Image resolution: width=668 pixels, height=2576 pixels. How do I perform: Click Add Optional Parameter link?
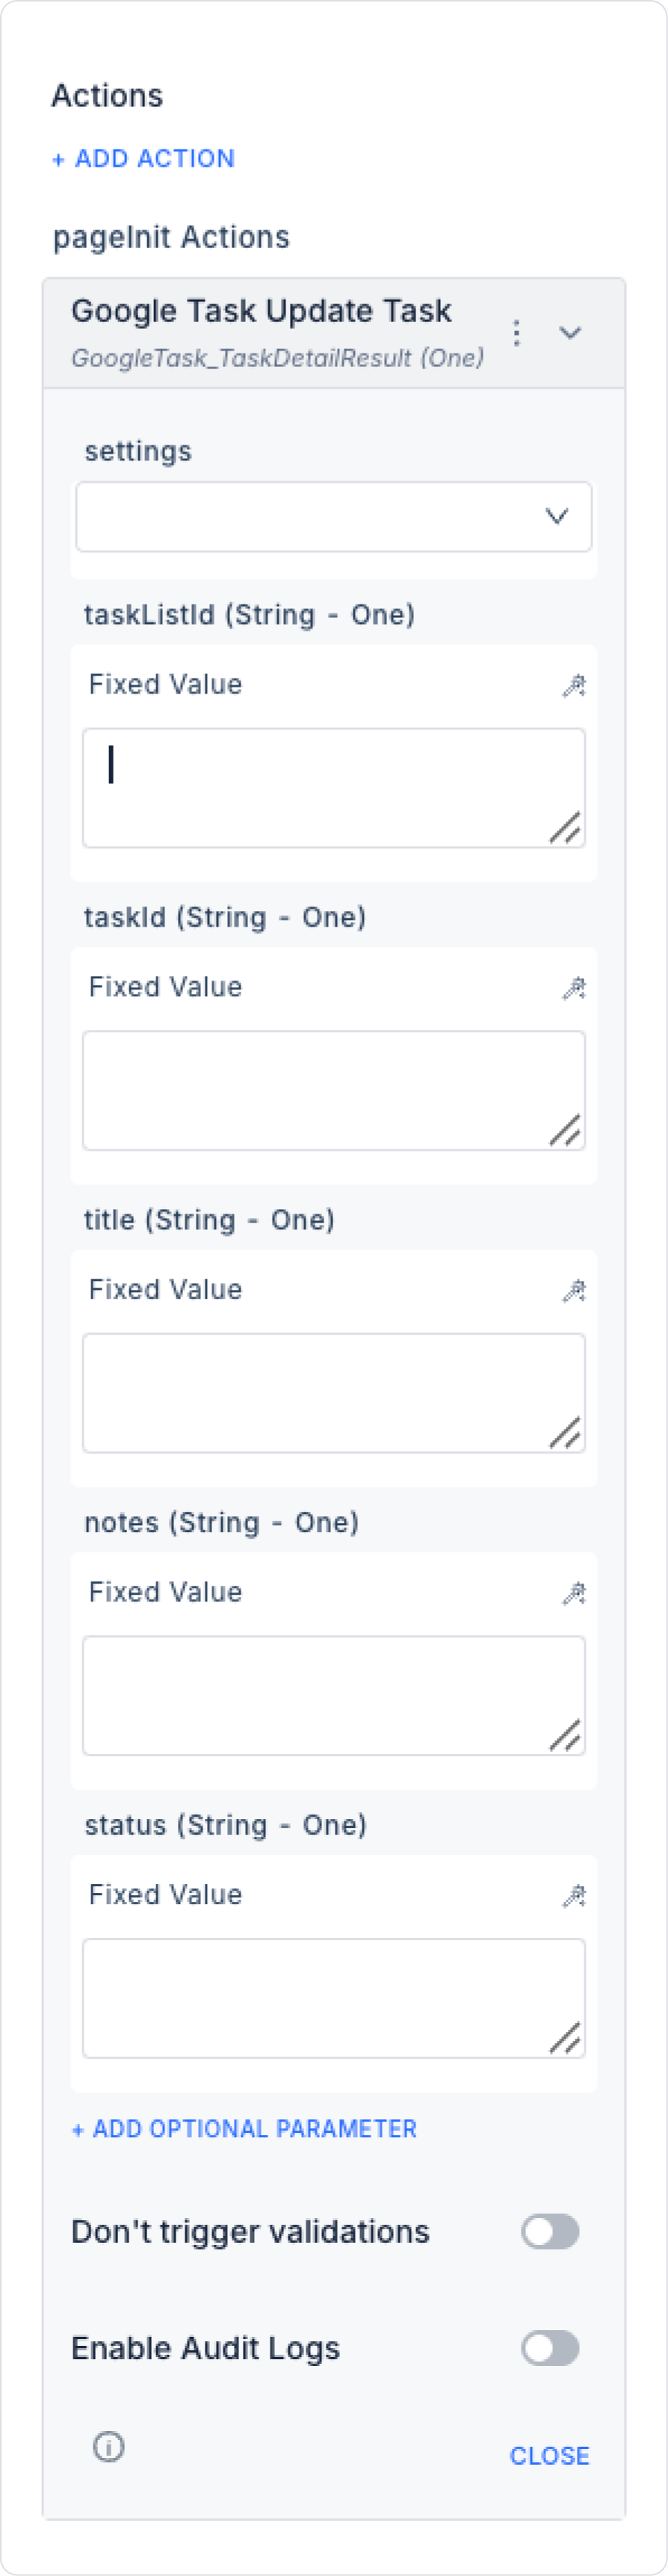[244, 2129]
